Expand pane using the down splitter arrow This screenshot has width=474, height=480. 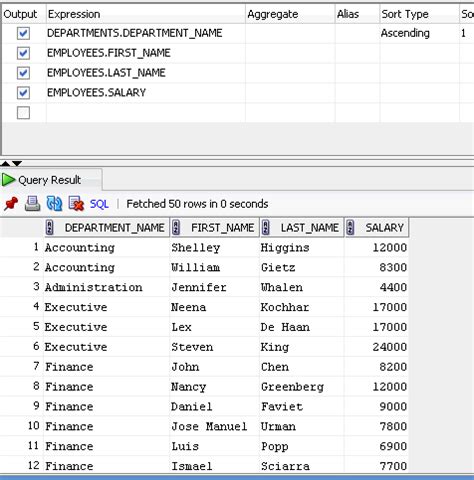tap(17, 163)
